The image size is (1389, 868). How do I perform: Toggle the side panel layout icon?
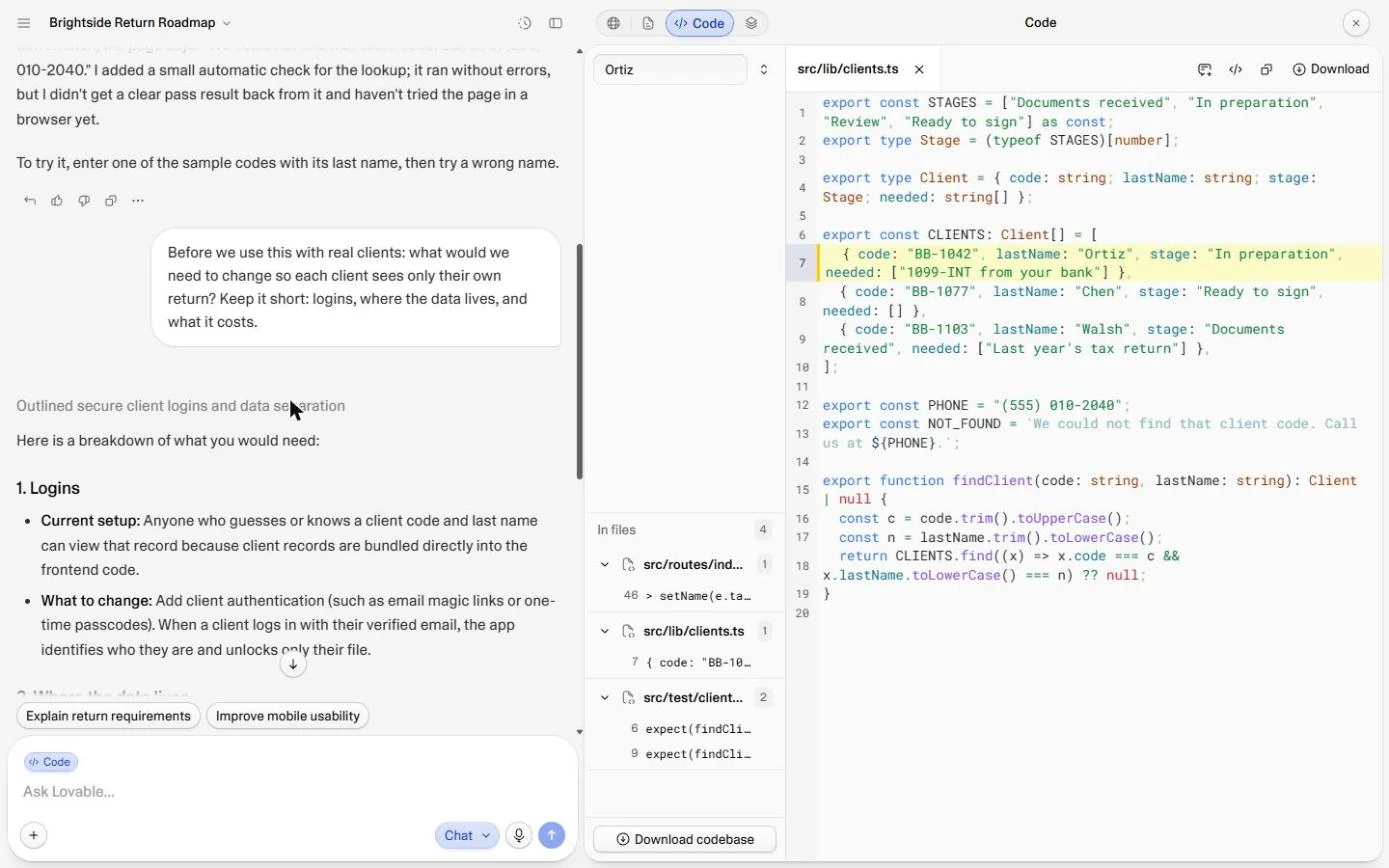point(556,23)
